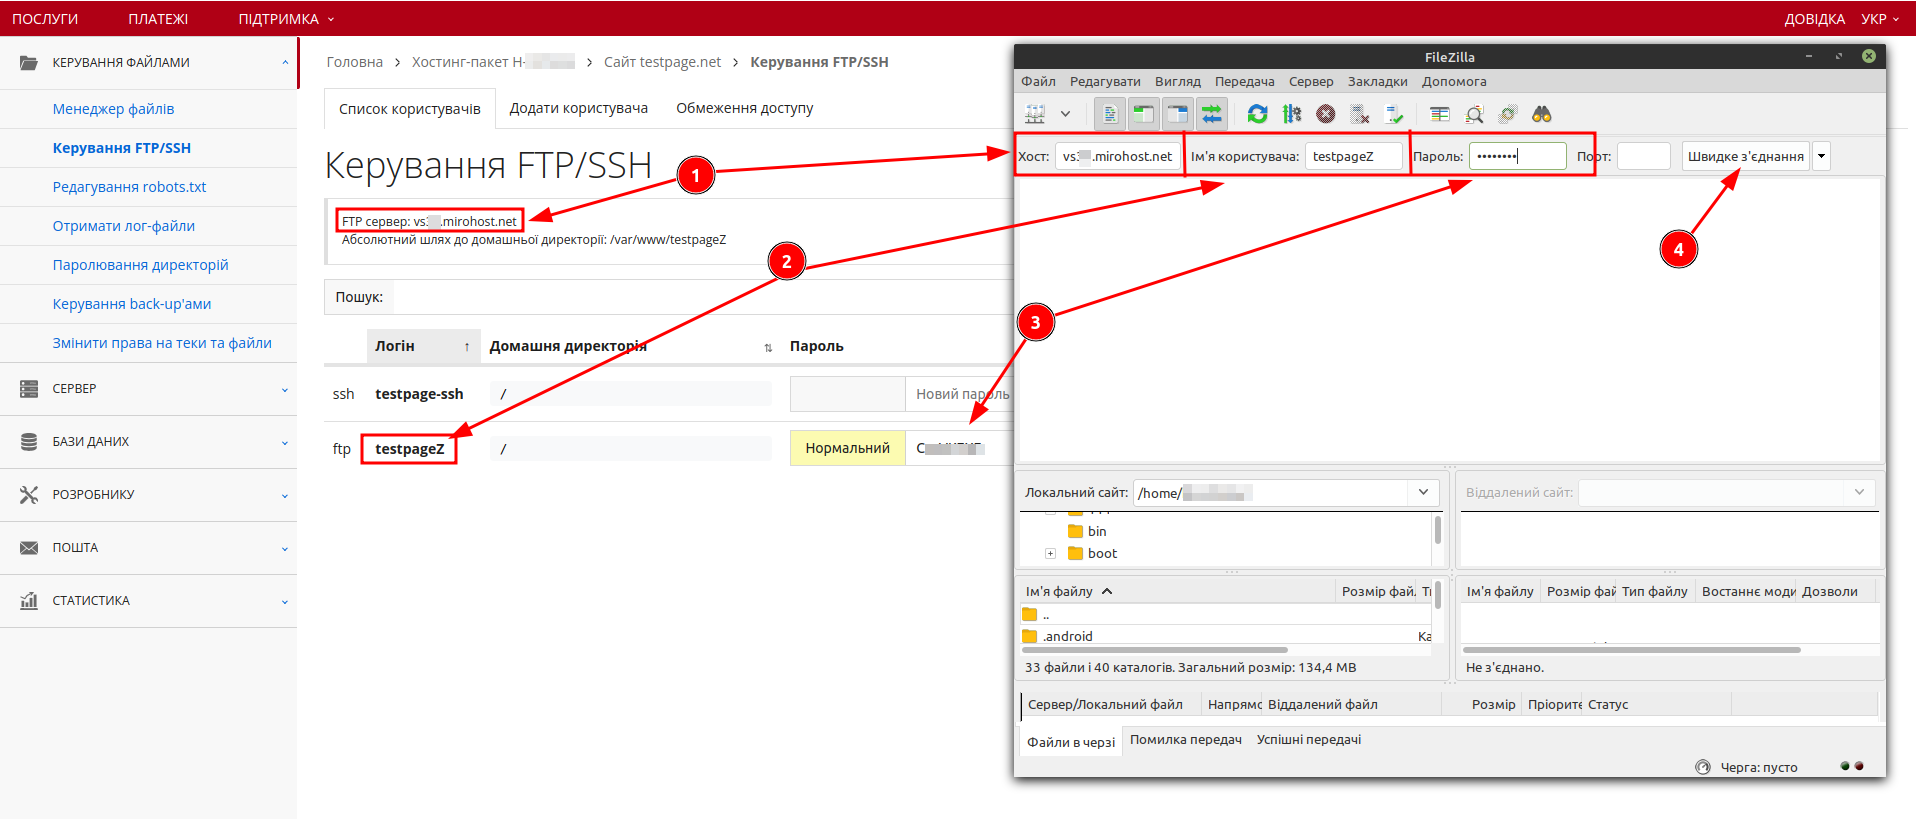This screenshot has height=819, width=1916.
Task: Open the Отримати лог-файли link
Action: 124,226
